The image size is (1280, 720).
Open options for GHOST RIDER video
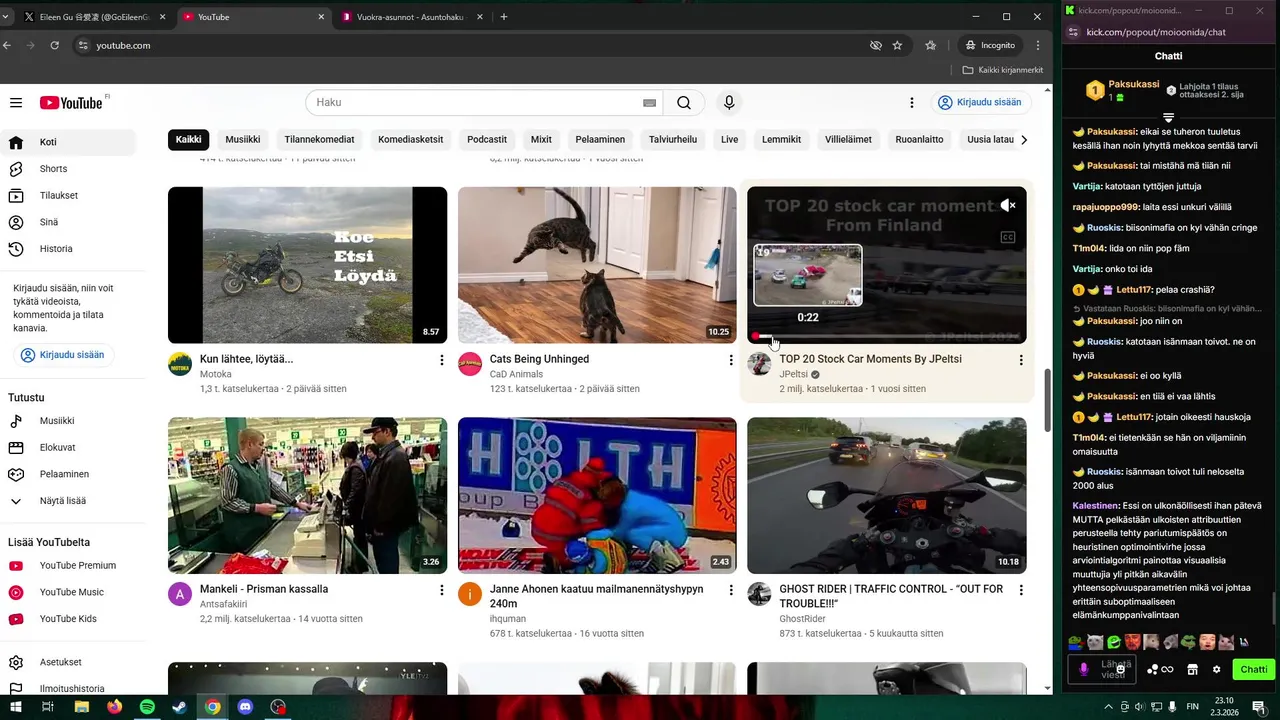[x=1021, y=590]
